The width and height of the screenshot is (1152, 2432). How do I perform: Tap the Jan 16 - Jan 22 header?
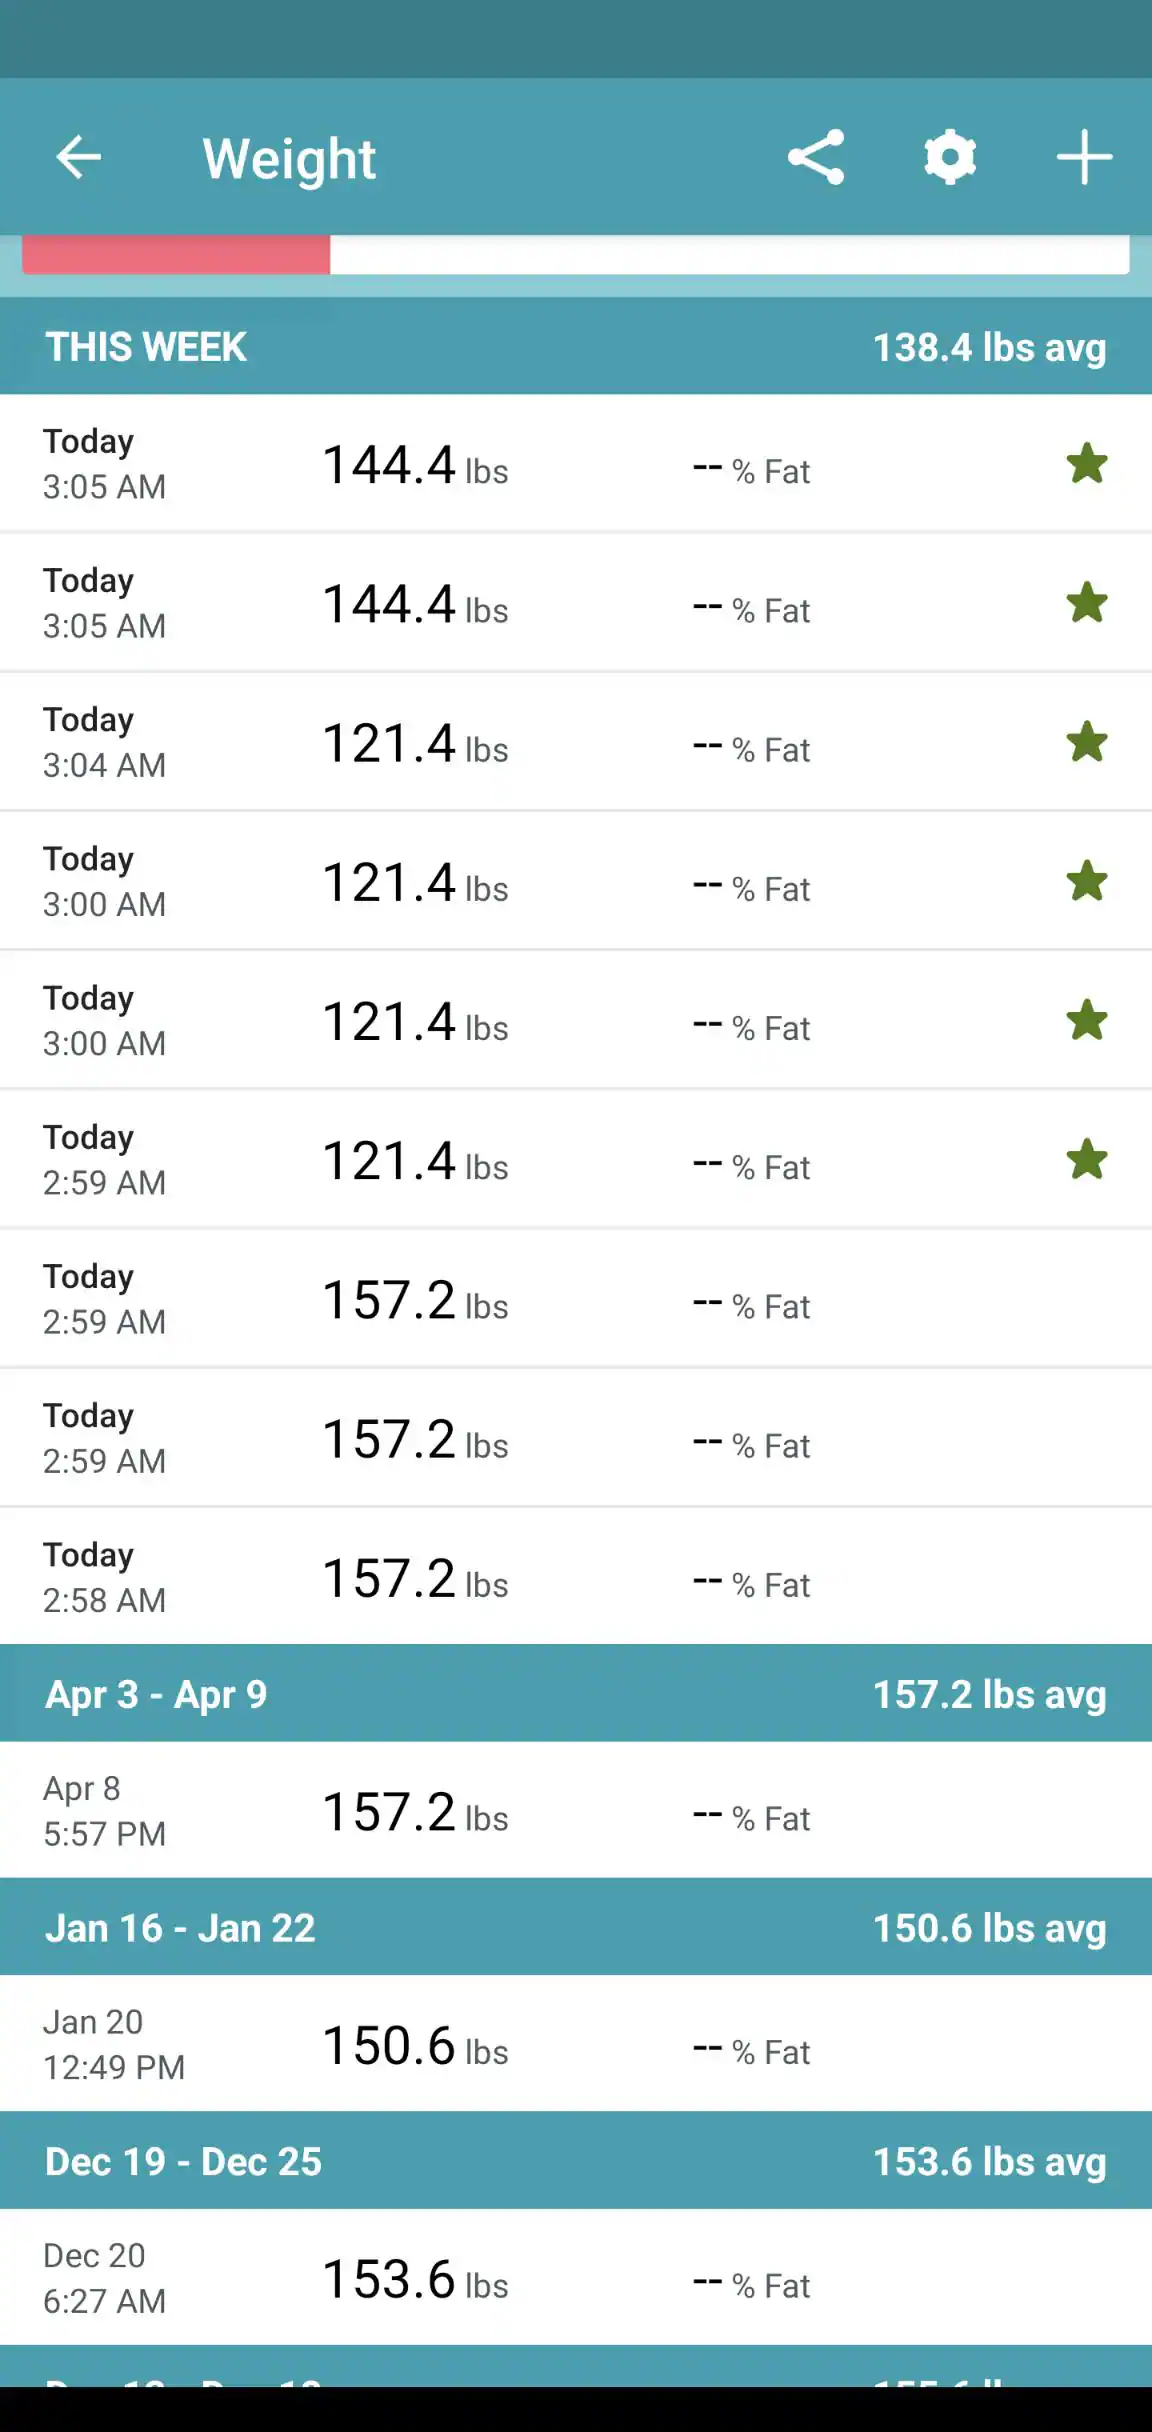click(180, 1928)
